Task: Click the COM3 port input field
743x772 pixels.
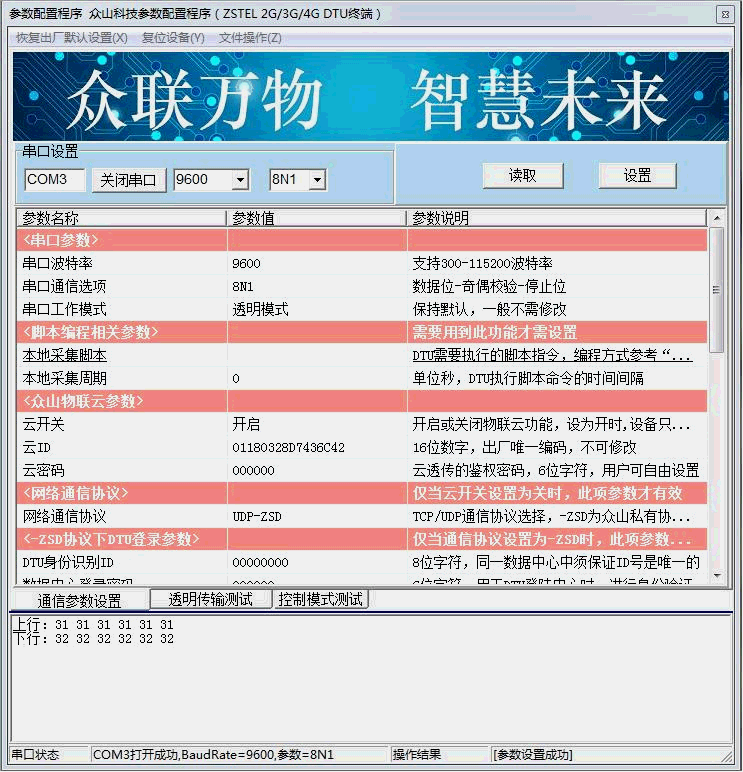Action: [x=54, y=179]
